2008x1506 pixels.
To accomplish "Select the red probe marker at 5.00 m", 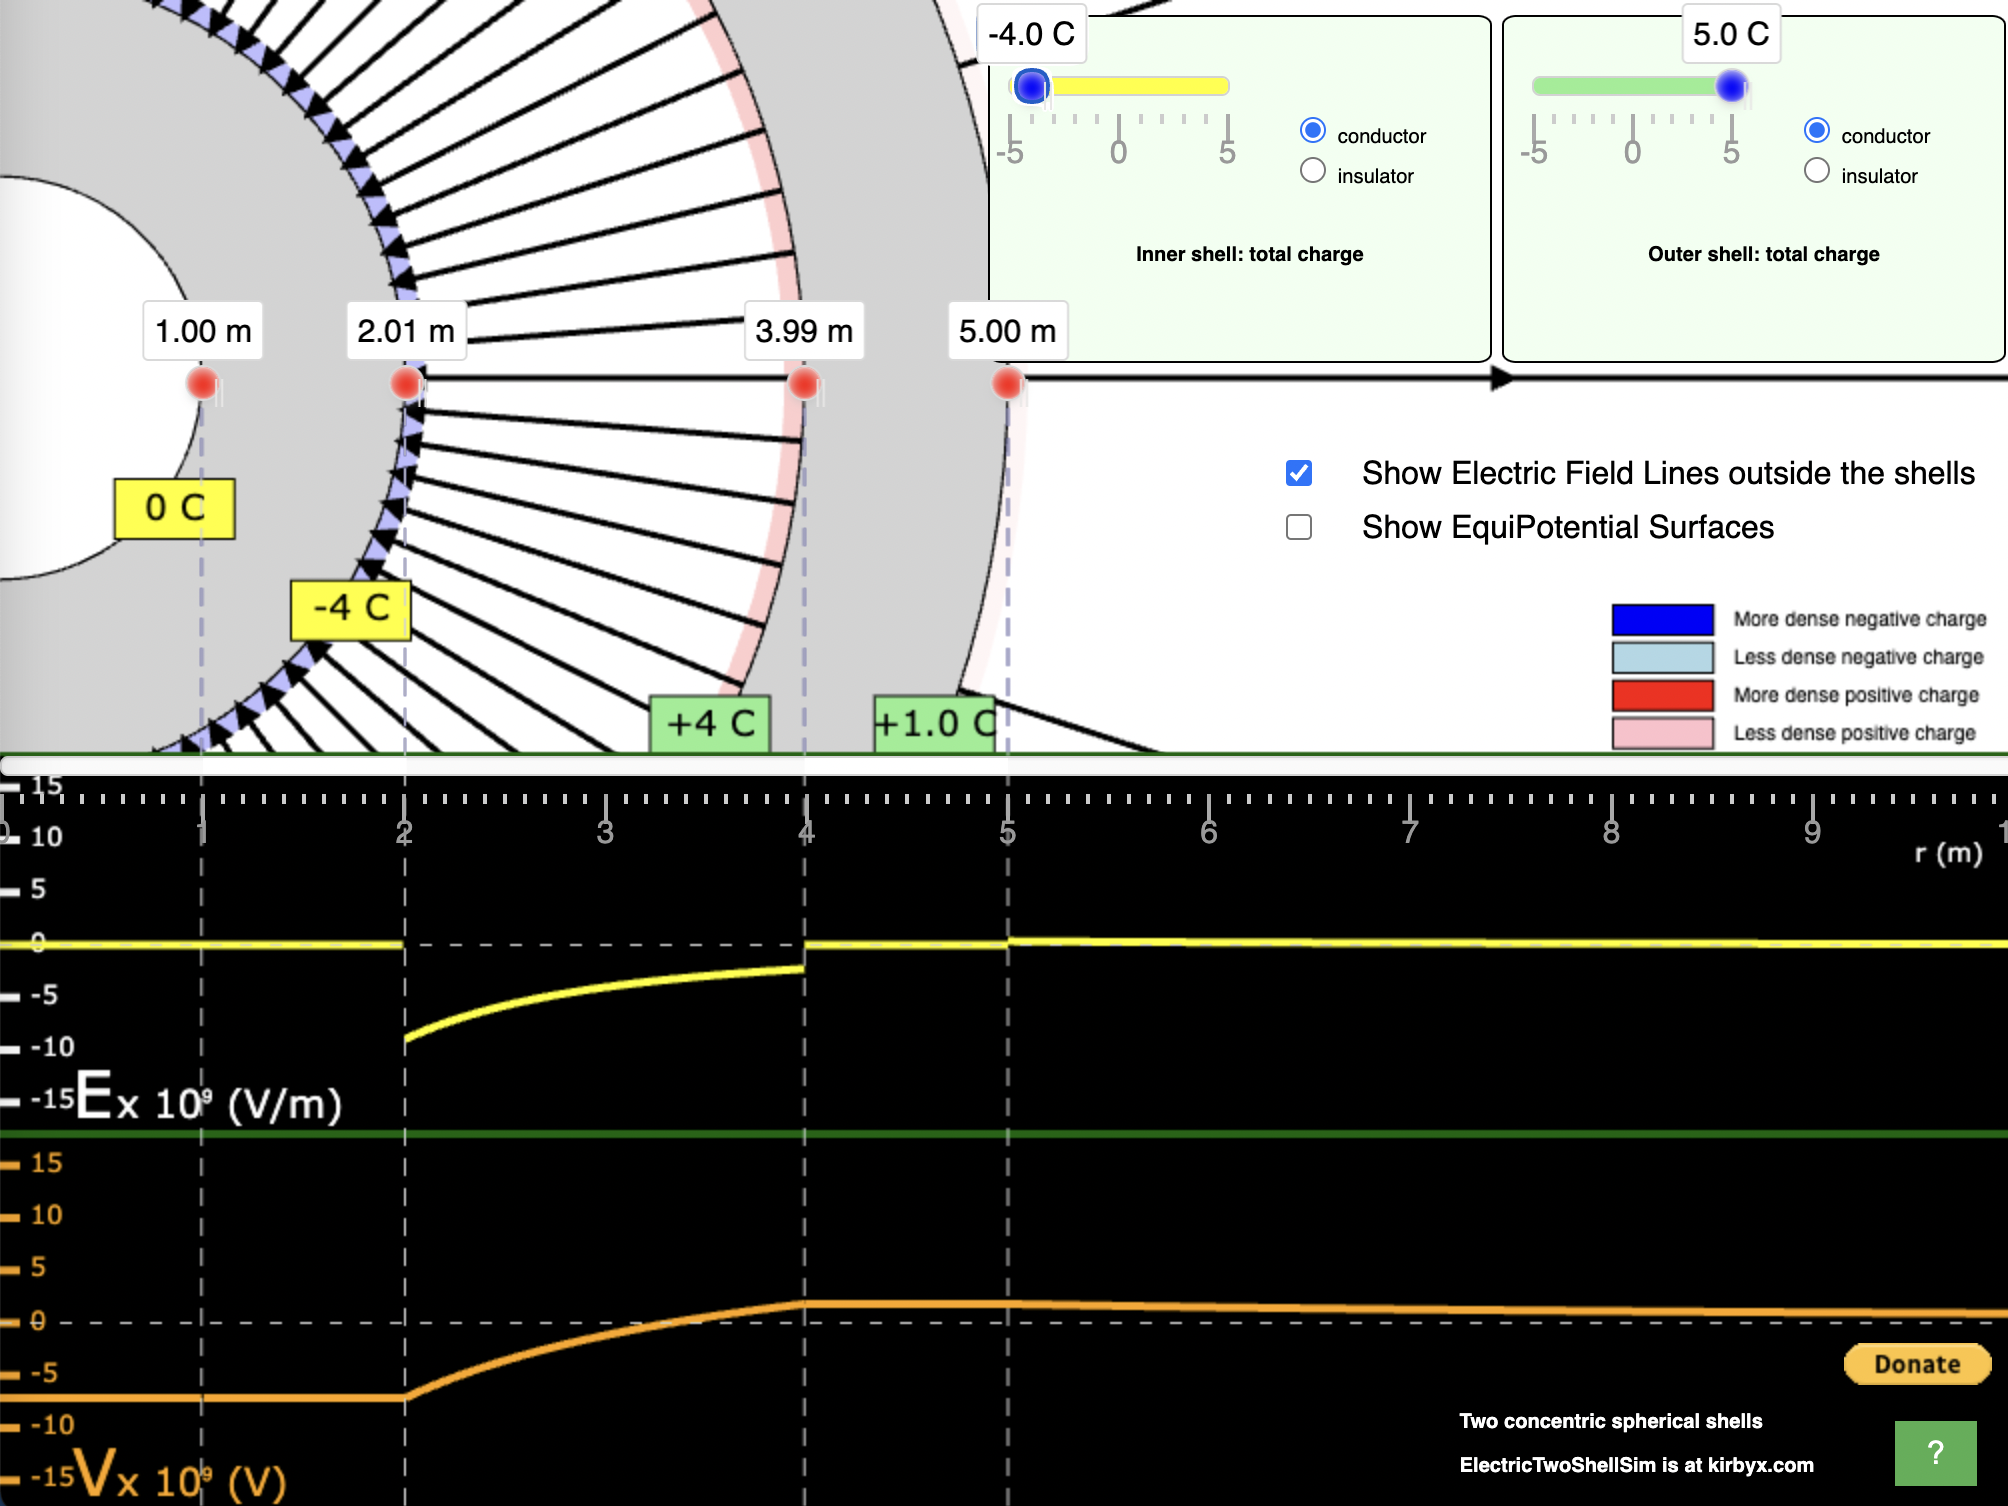I will 1007,381.
